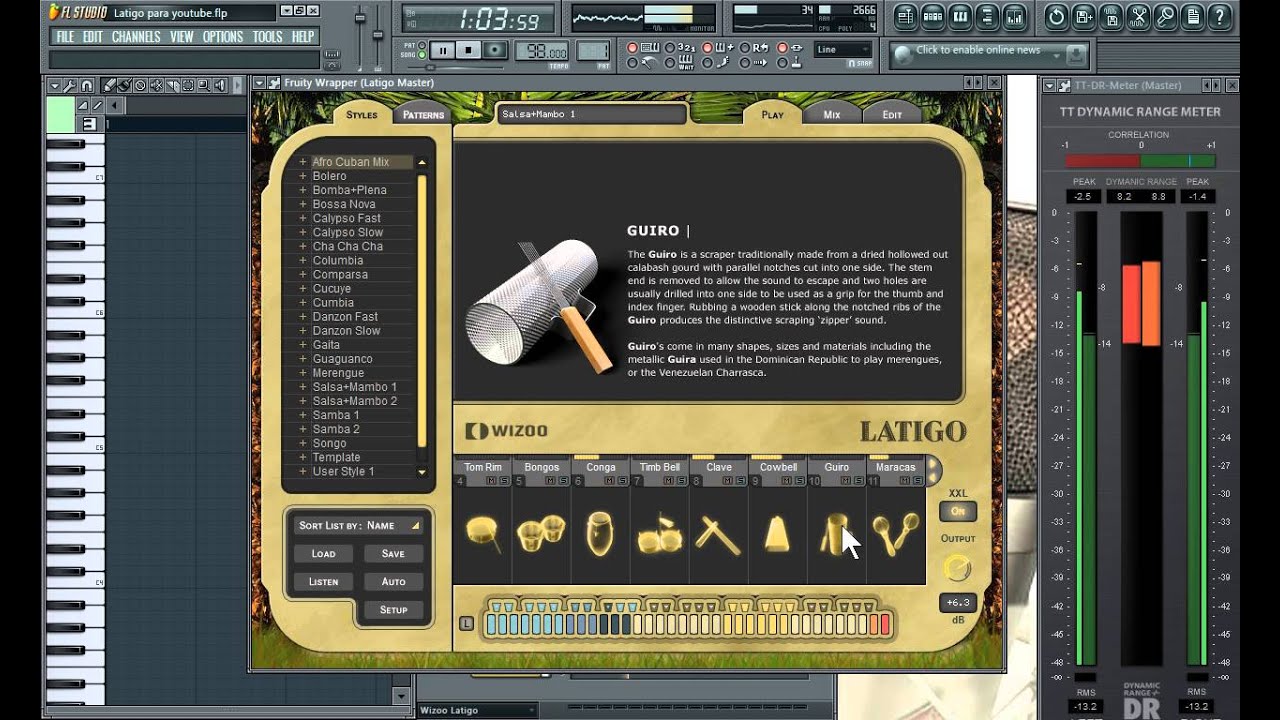Click the Setup button
Viewport: 1280px width, 720px height.
[393, 609]
